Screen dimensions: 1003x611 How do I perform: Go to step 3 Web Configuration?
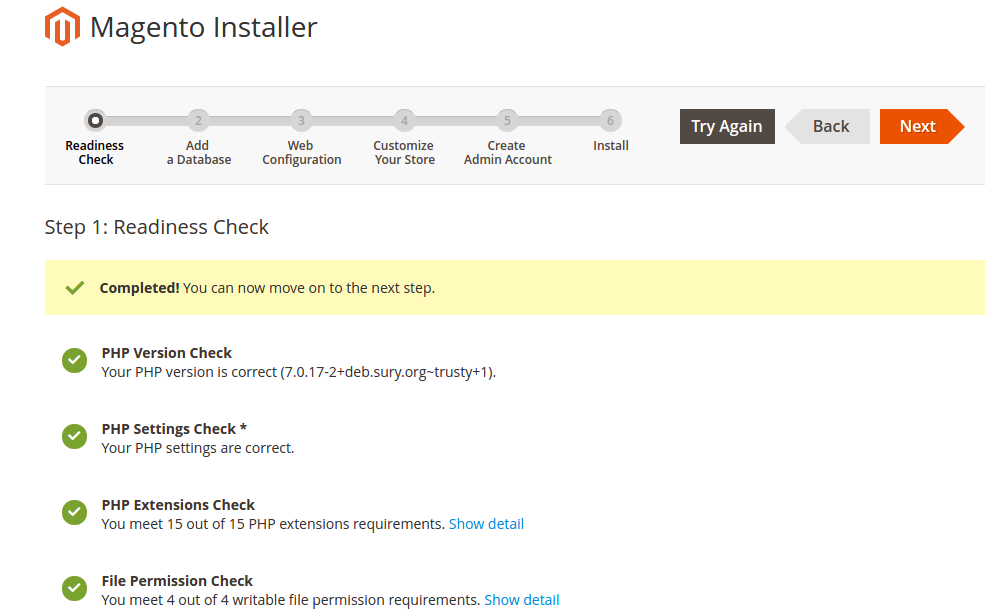point(301,121)
